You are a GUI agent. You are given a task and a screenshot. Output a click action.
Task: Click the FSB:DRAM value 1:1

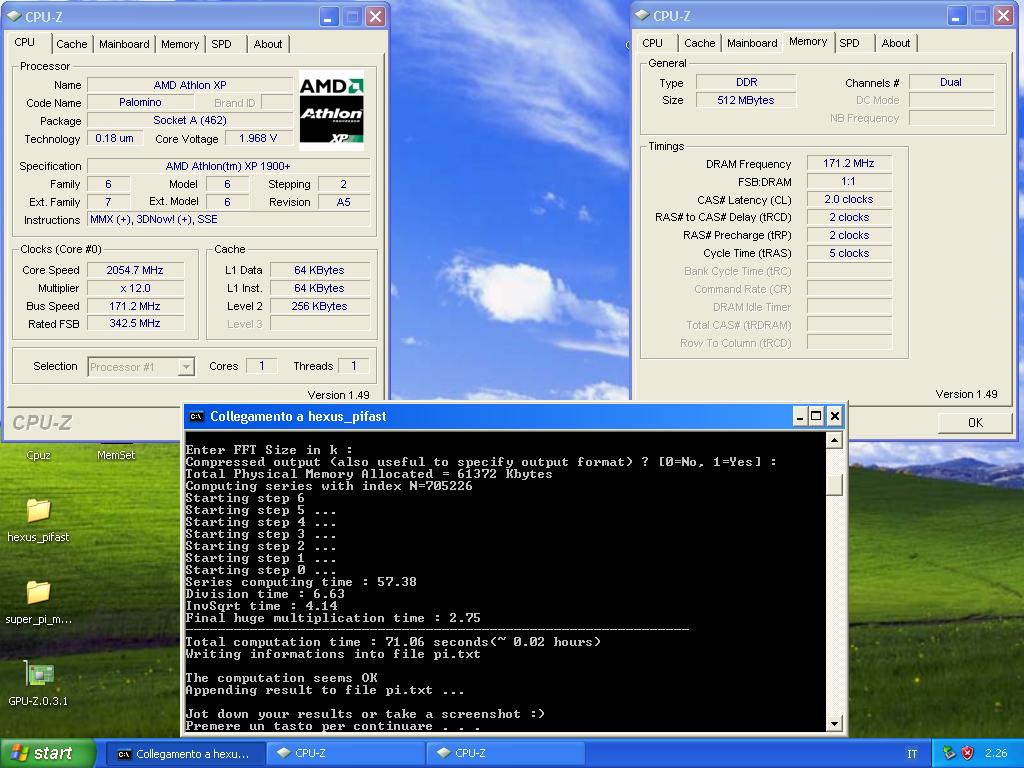(x=848, y=182)
